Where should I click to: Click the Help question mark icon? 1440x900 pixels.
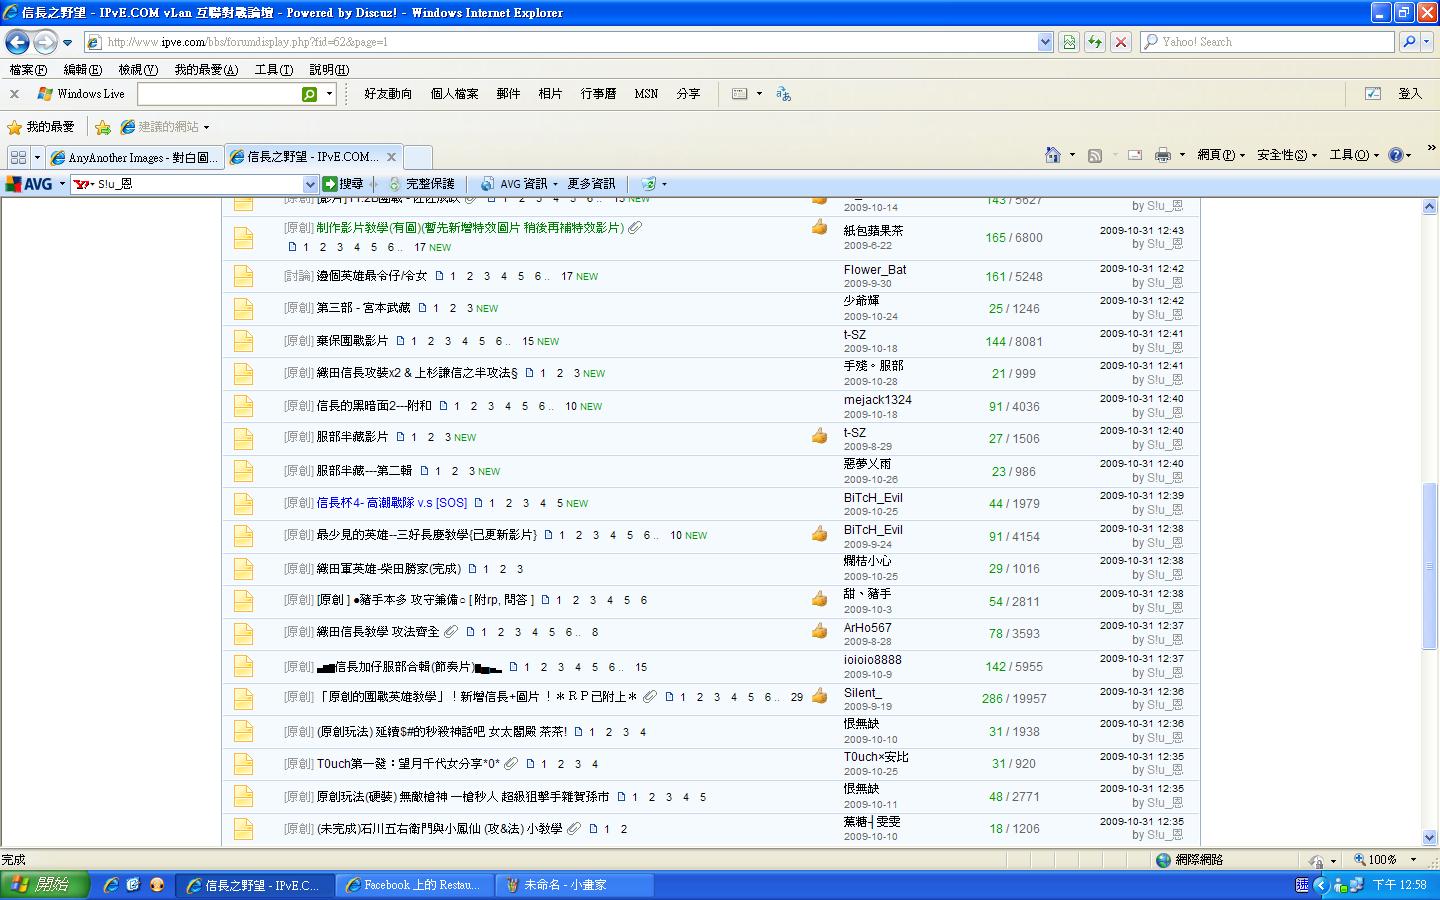[1395, 155]
